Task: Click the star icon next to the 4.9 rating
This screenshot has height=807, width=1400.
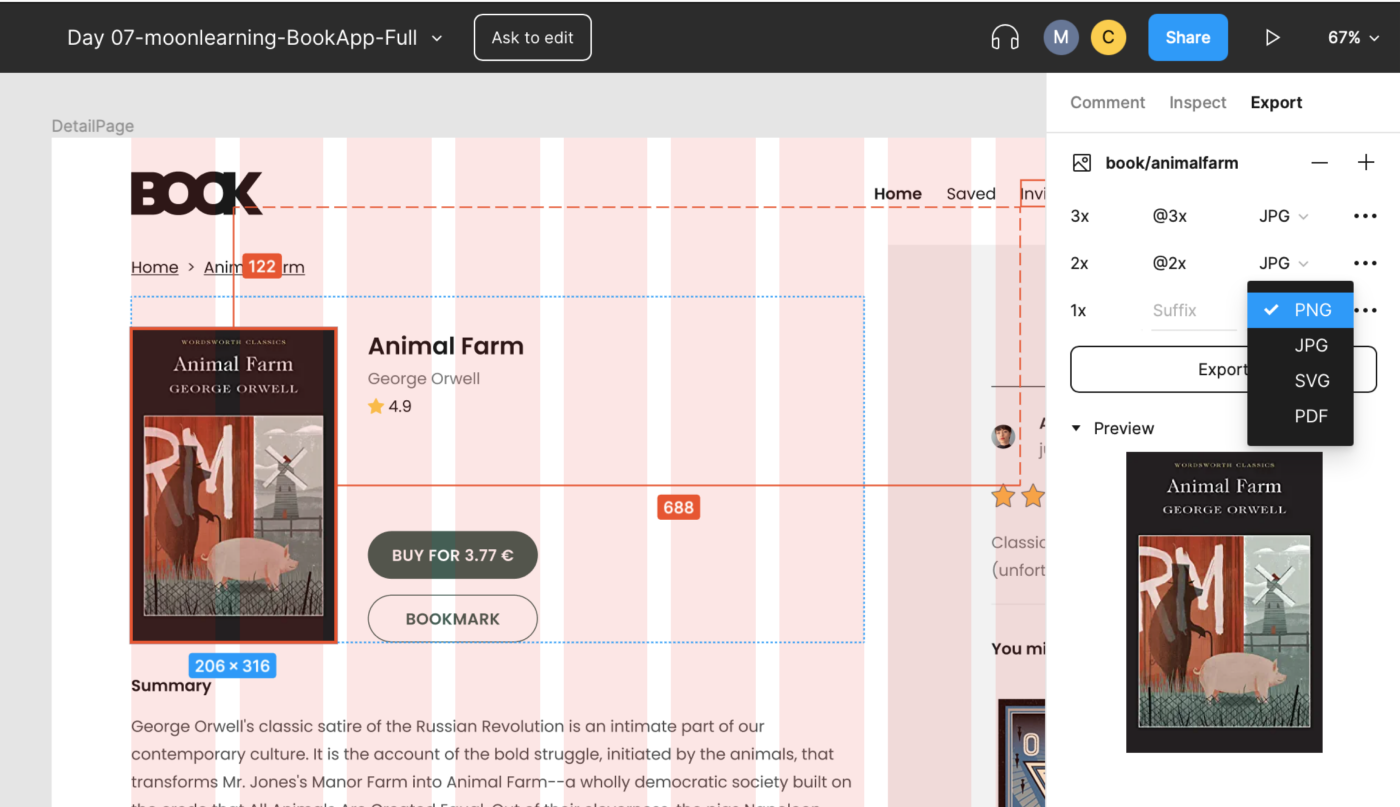Action: [x=374, y=406]
